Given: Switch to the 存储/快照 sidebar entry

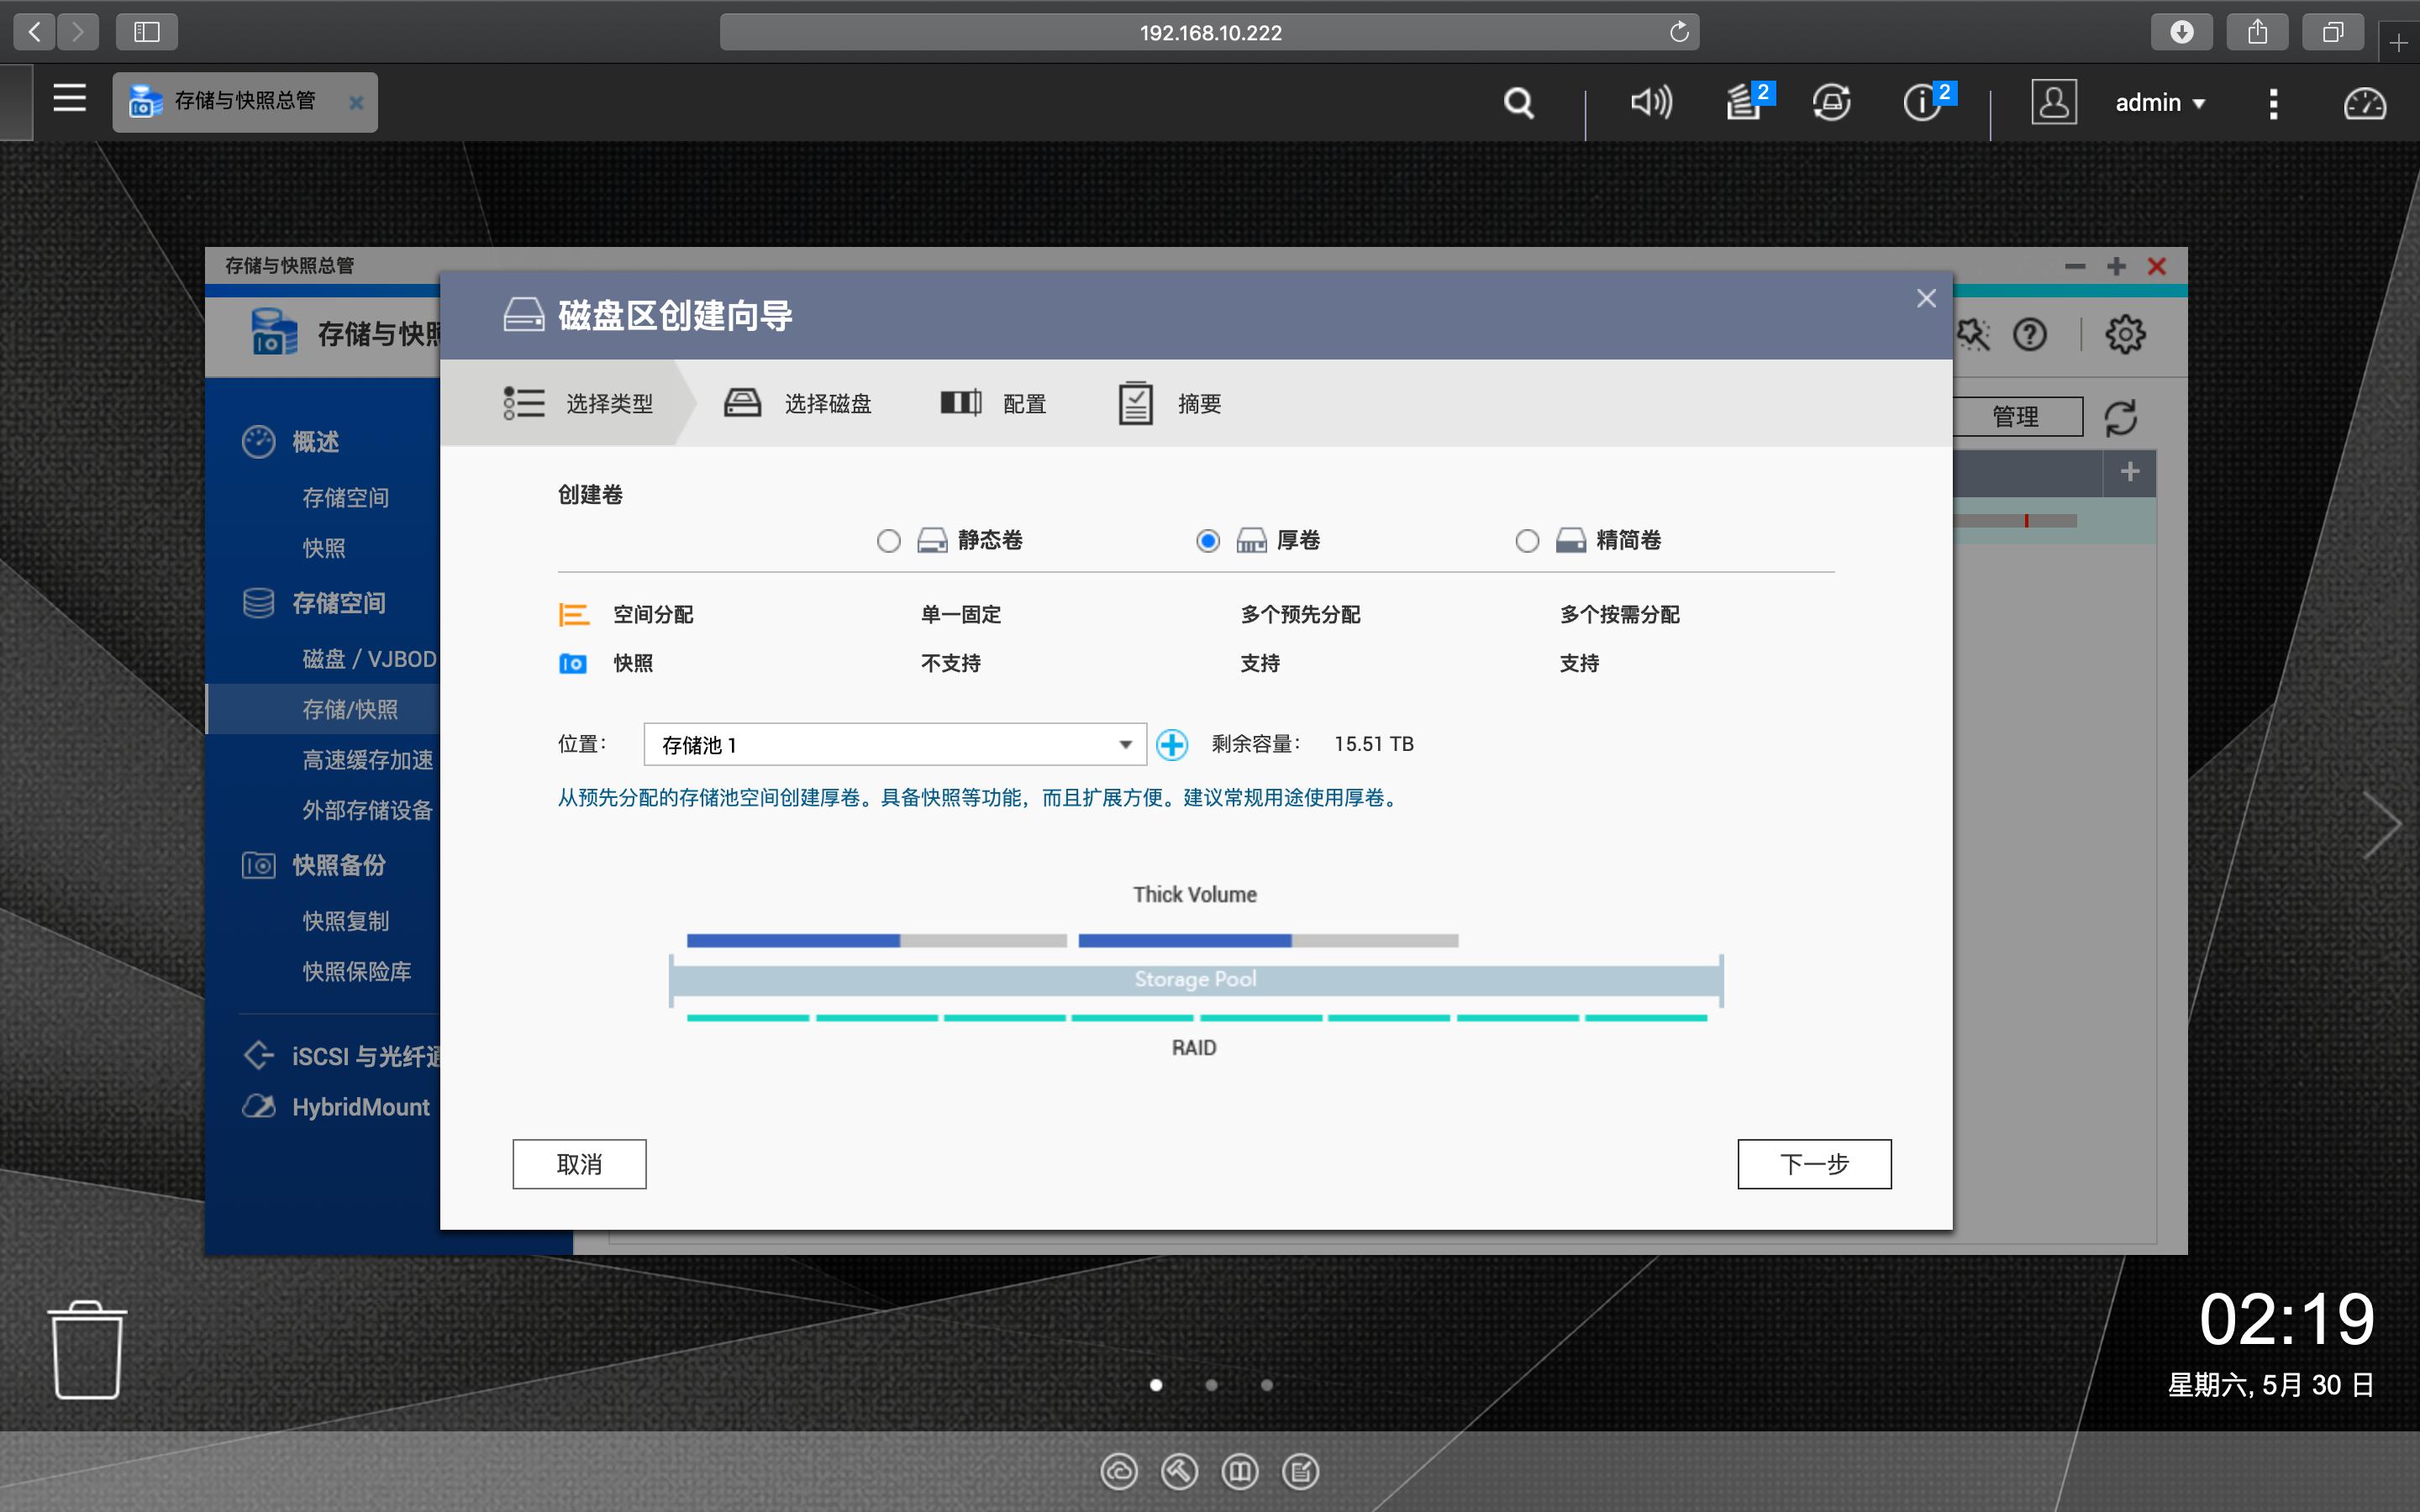Looking at the screenshot, I should pos(351,709).
